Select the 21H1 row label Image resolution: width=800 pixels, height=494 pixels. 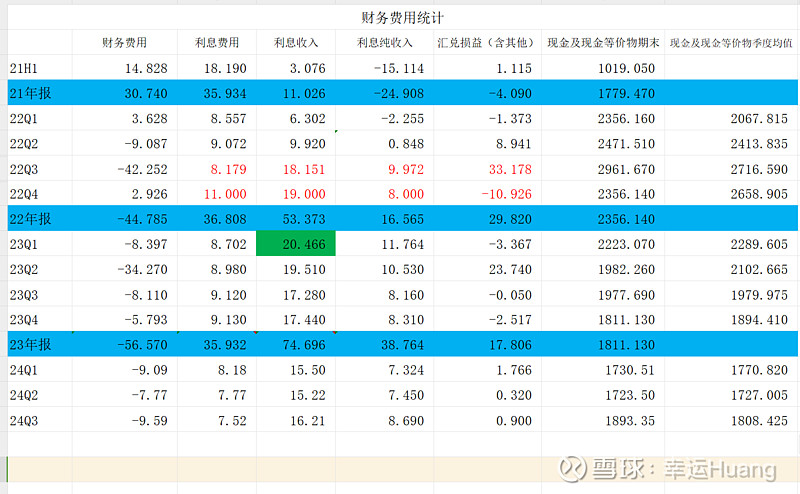pyautogui.click(x=23, y=68)
